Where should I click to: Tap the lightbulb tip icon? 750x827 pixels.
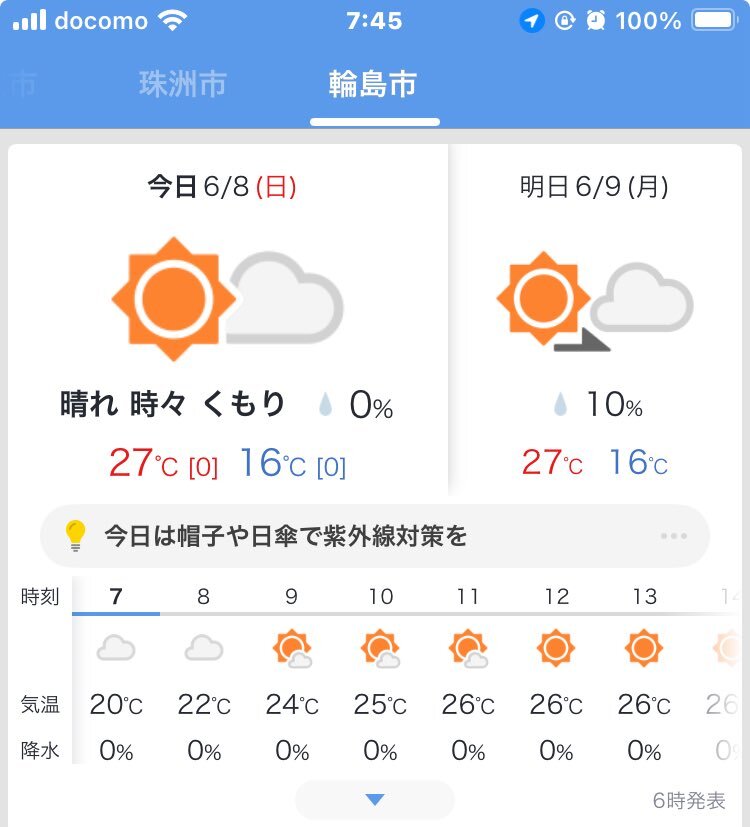(76, 536)
